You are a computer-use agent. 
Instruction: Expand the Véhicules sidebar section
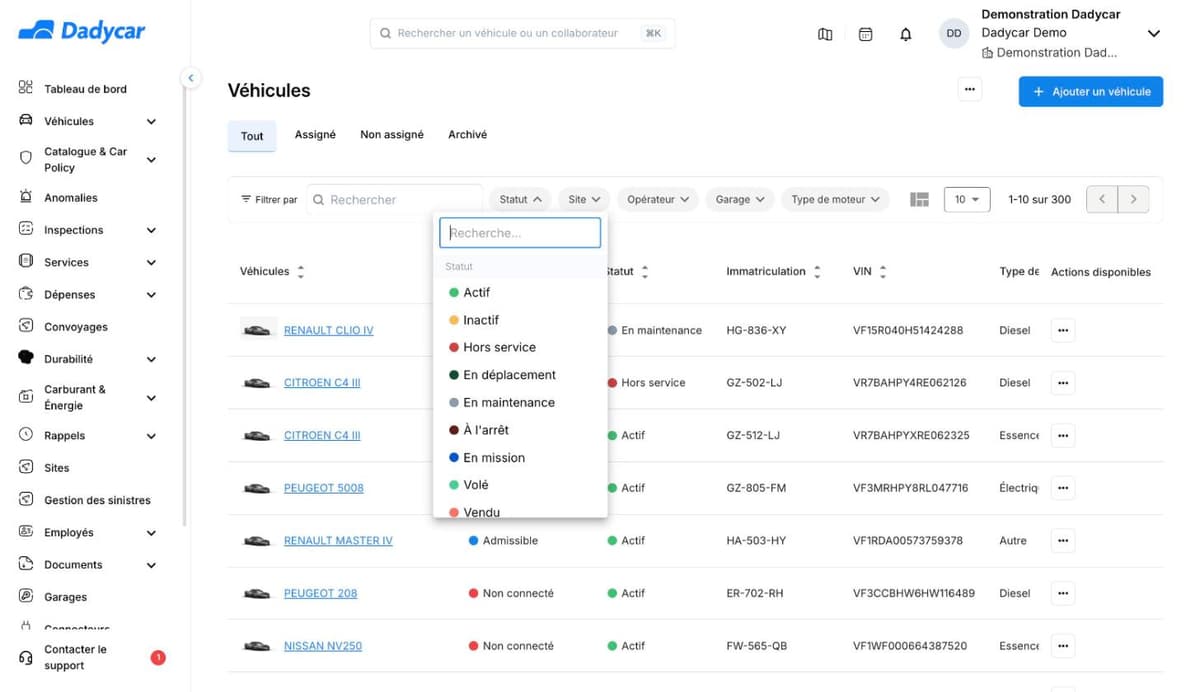point(151,121)
